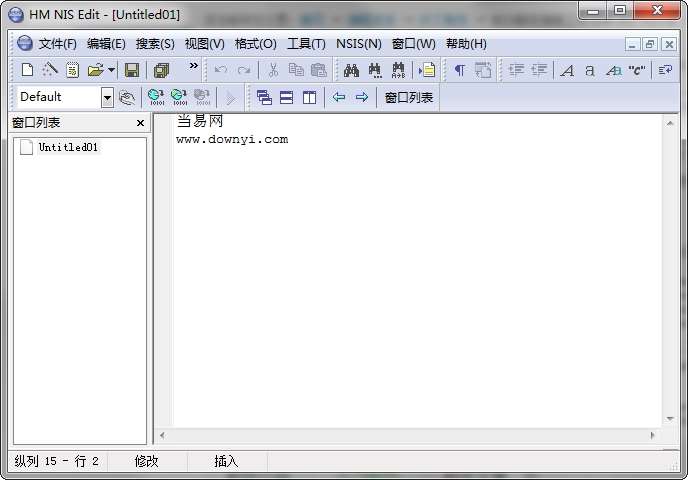Viewport: 688px width, 480px height.
Task: Run the installer (greyed arrow icon)
Action: pyautogui.click(x=230, y=98)
